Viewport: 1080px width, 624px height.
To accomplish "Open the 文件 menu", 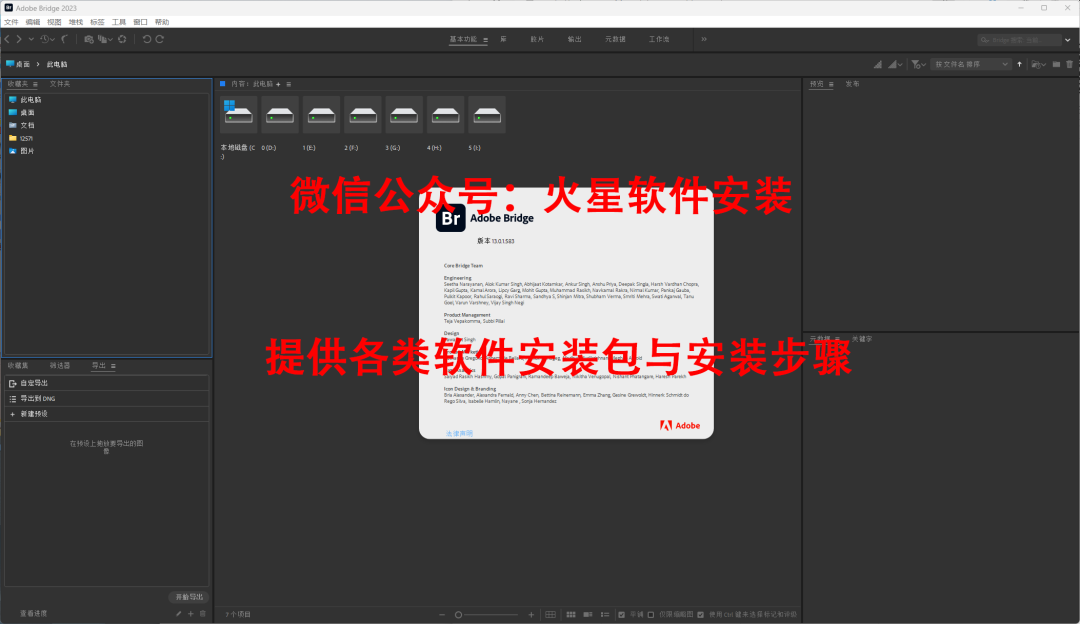I will click(11, 22).
